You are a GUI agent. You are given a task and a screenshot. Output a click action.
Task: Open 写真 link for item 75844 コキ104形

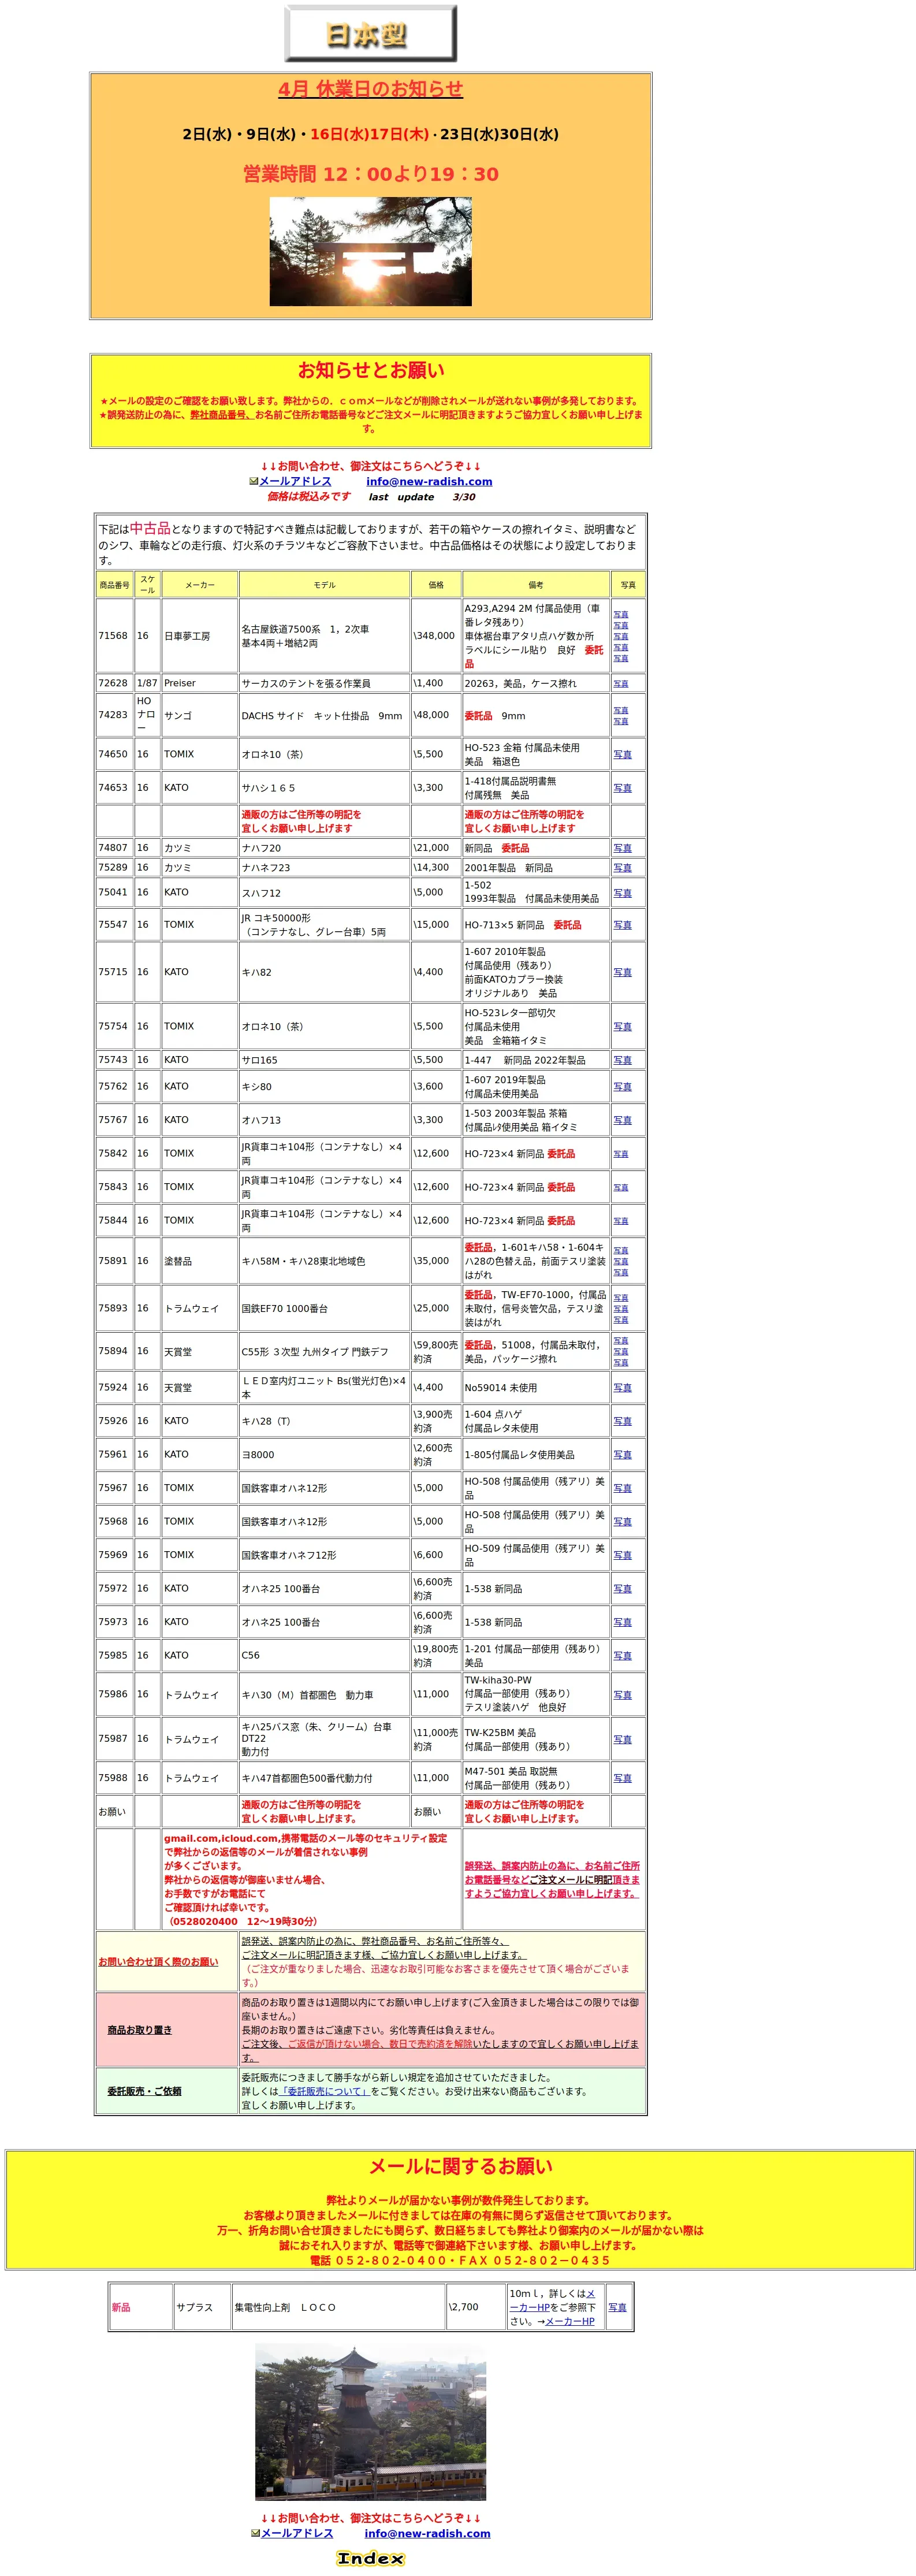[621, 1221]
